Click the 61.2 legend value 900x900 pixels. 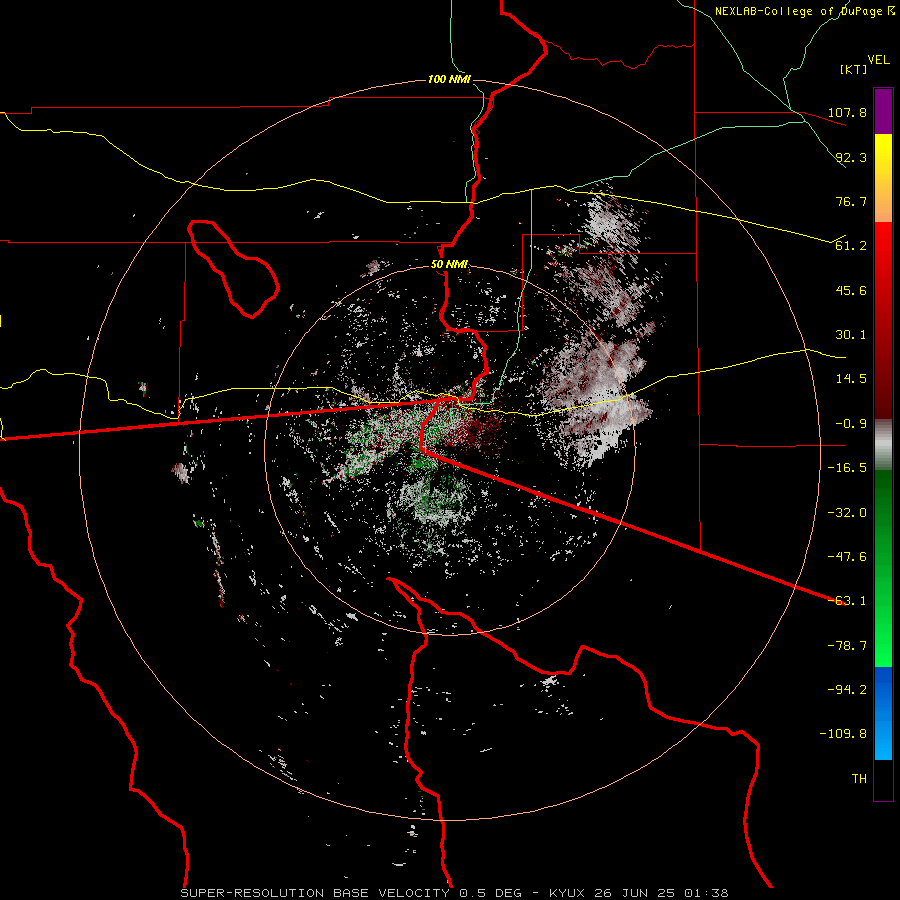[x=851, y=246]
